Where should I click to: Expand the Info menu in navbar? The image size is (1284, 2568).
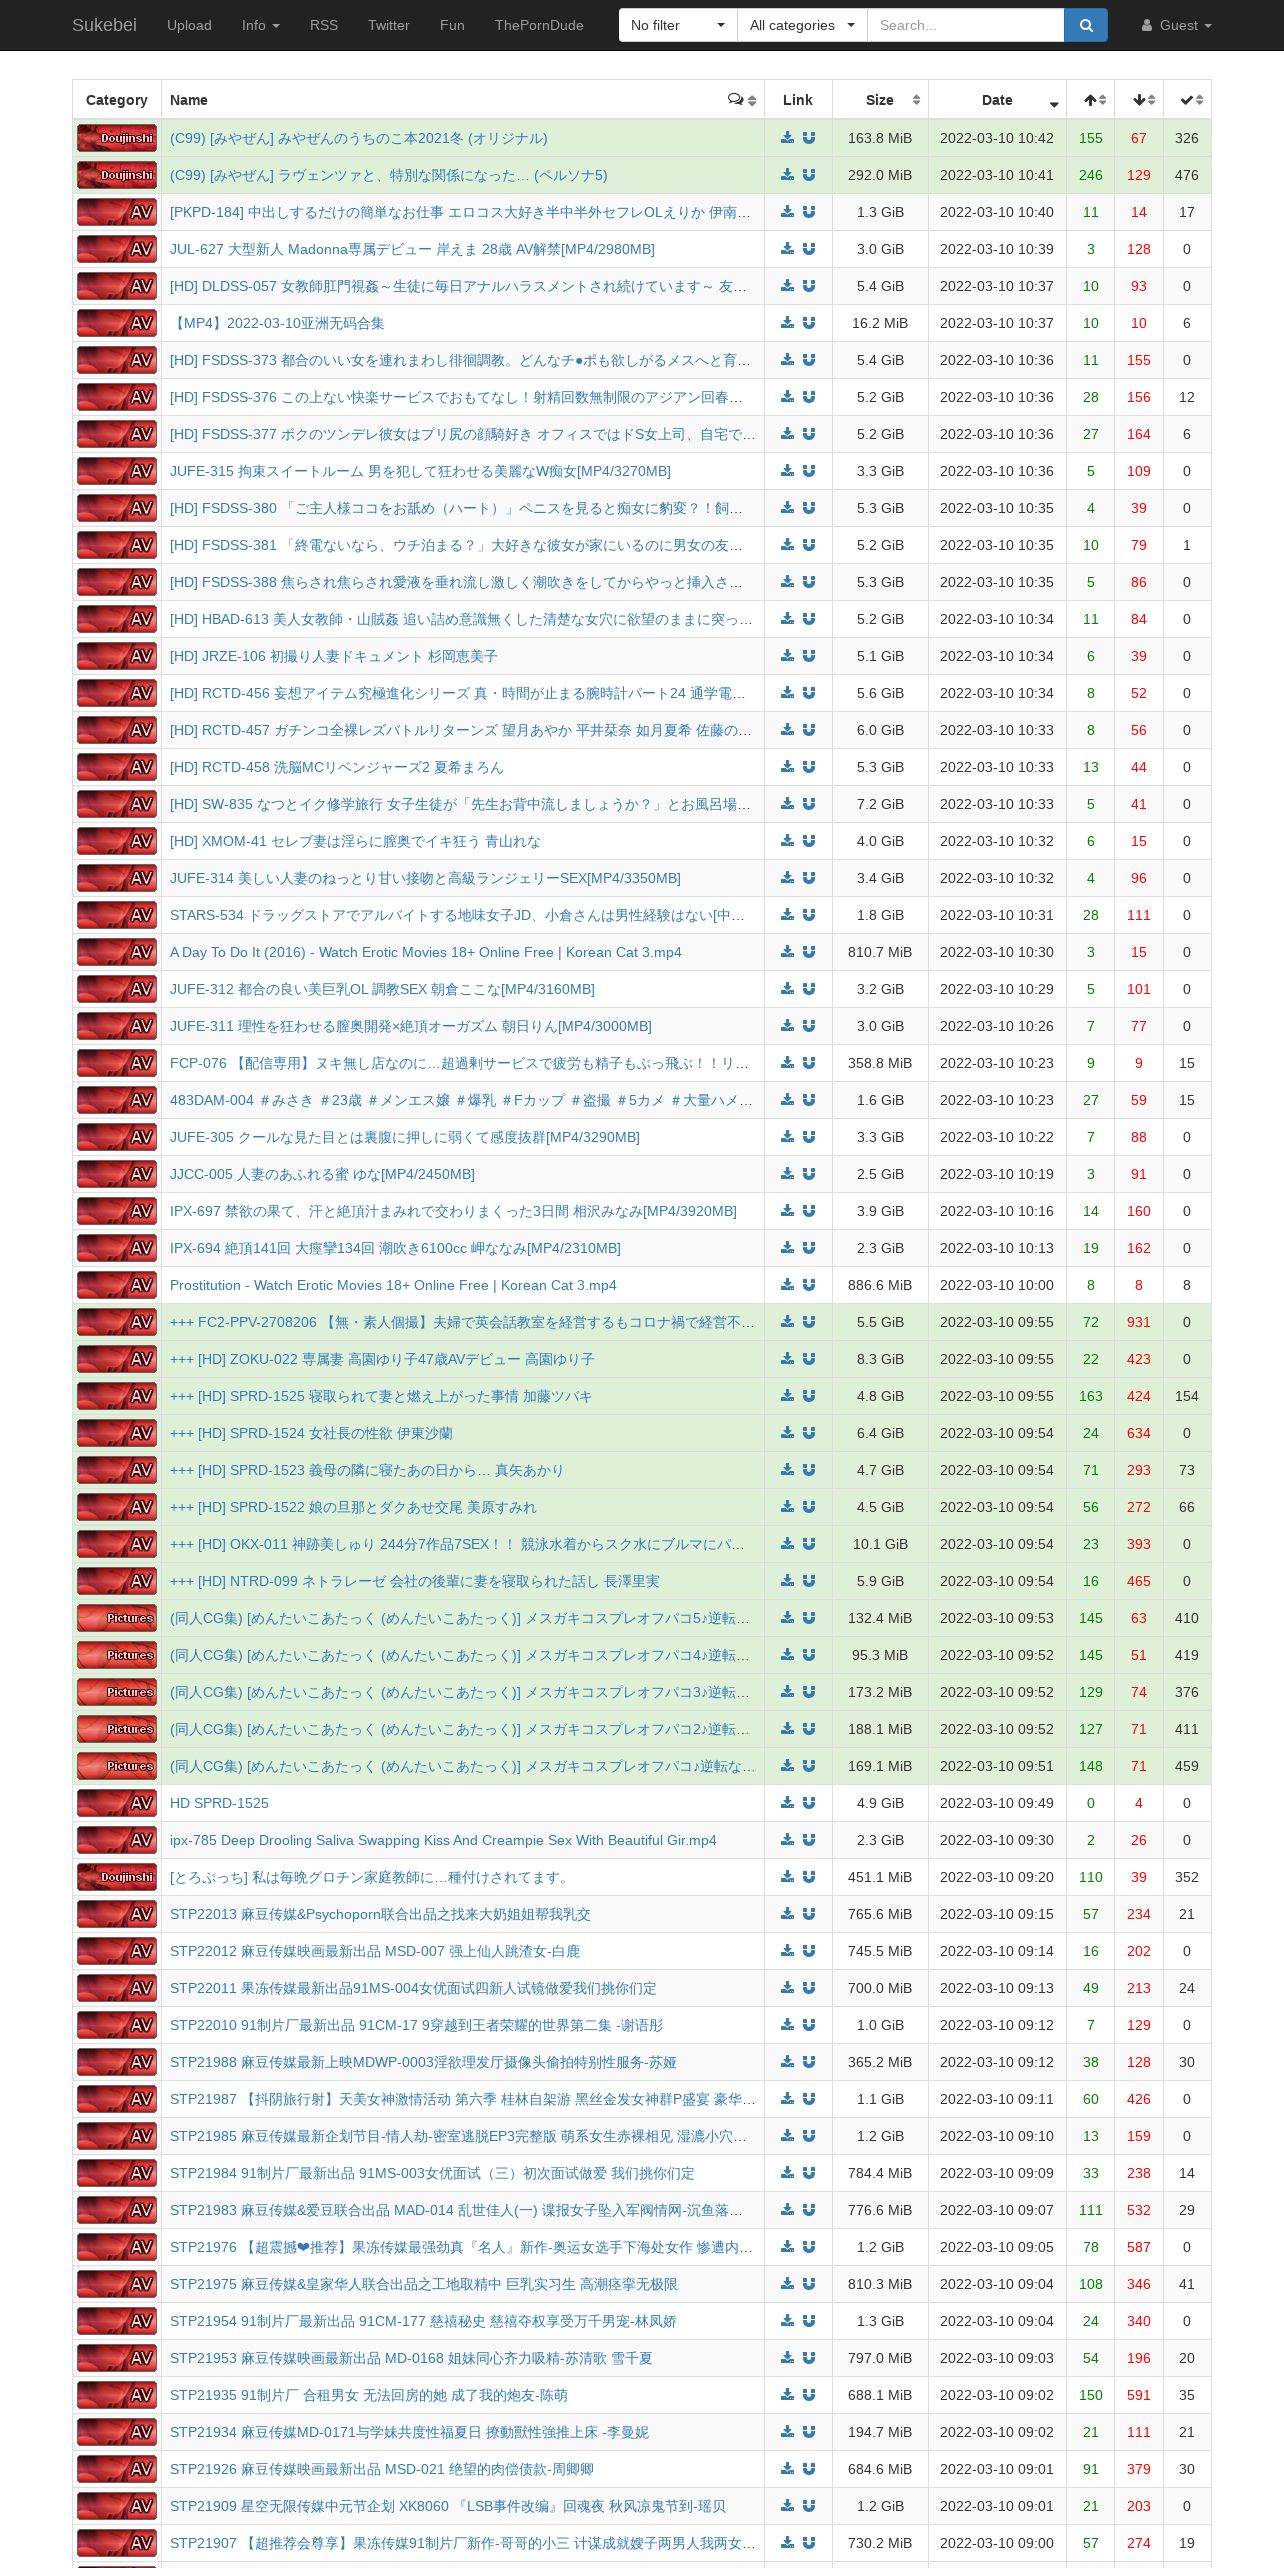click(260, 25)
